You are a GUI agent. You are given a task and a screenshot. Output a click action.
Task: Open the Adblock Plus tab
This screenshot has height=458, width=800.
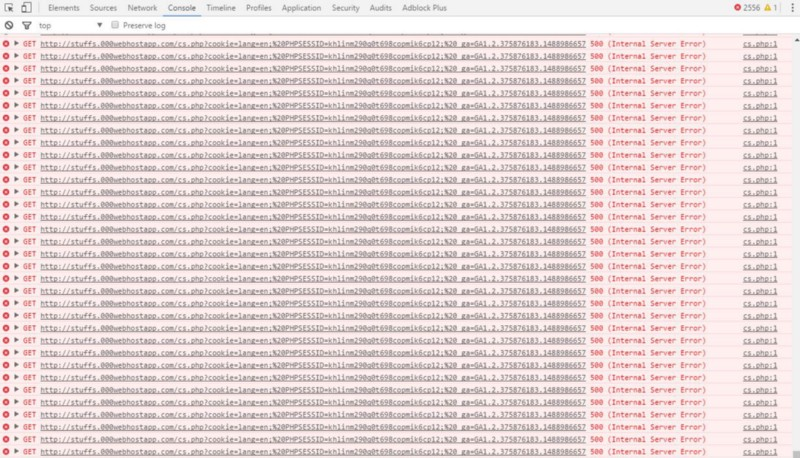click(424, 8)
